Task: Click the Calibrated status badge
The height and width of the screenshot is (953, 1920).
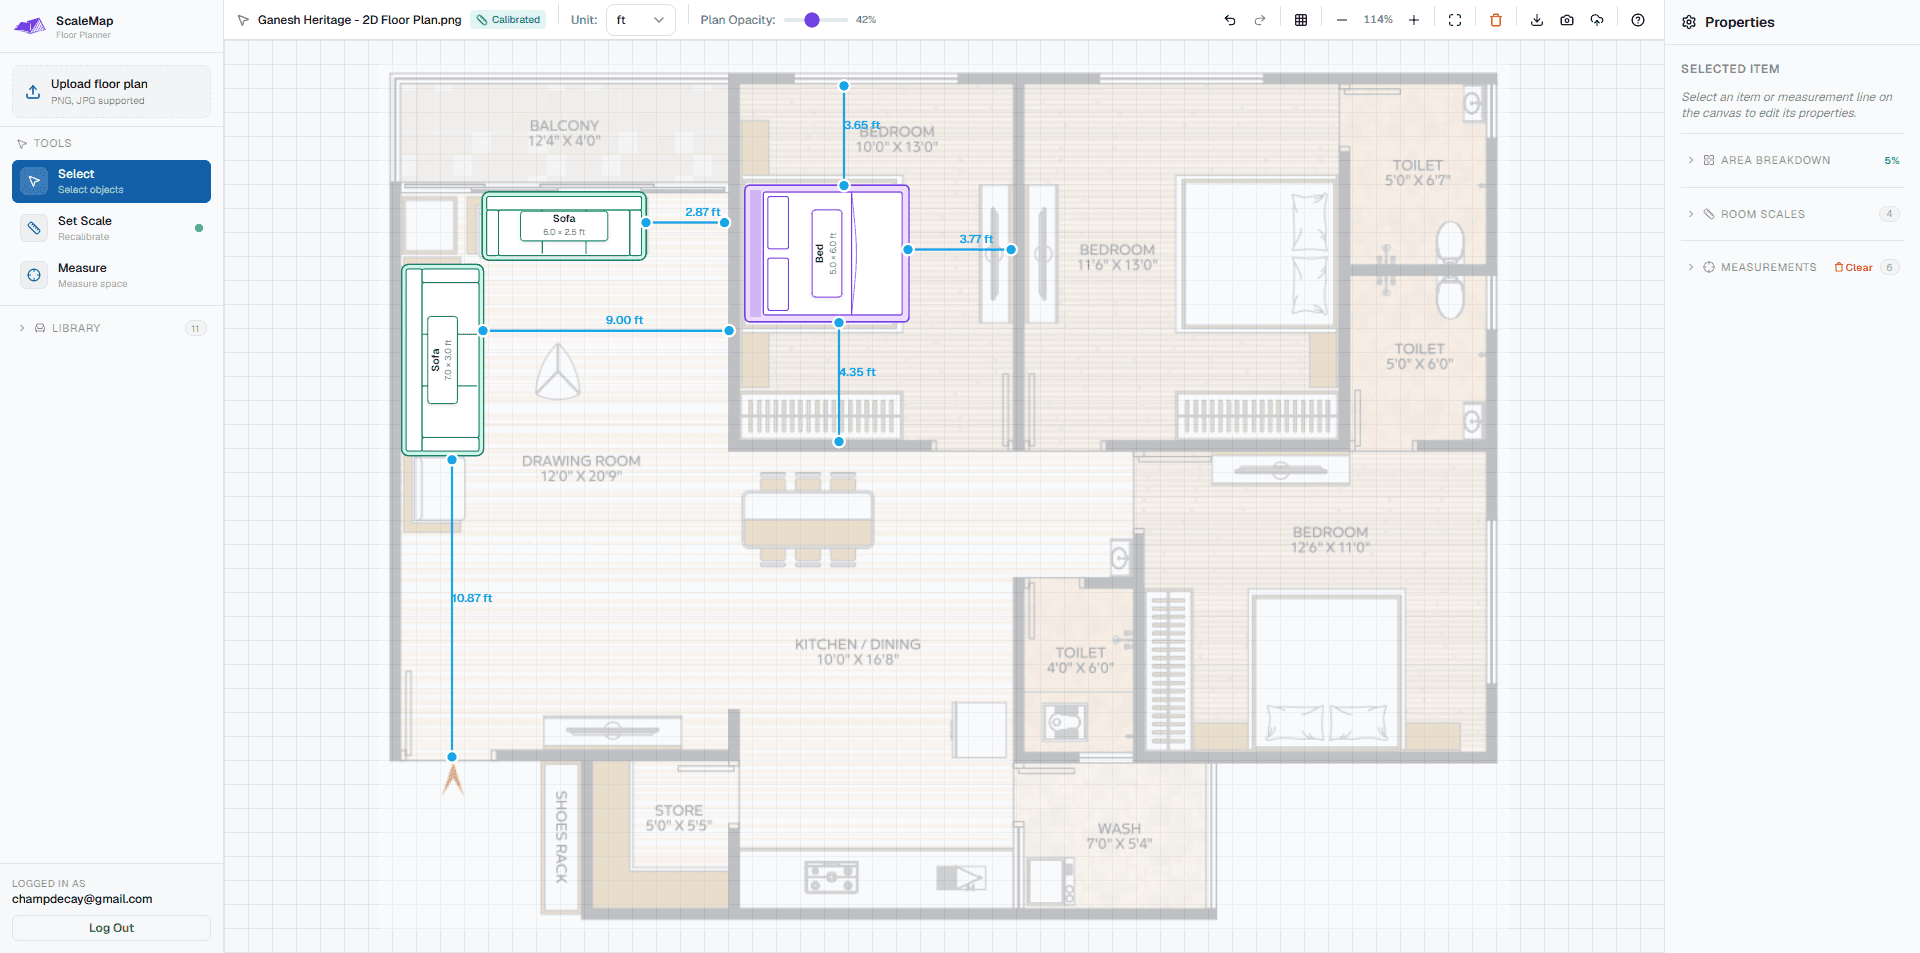Action: point(508,20)
